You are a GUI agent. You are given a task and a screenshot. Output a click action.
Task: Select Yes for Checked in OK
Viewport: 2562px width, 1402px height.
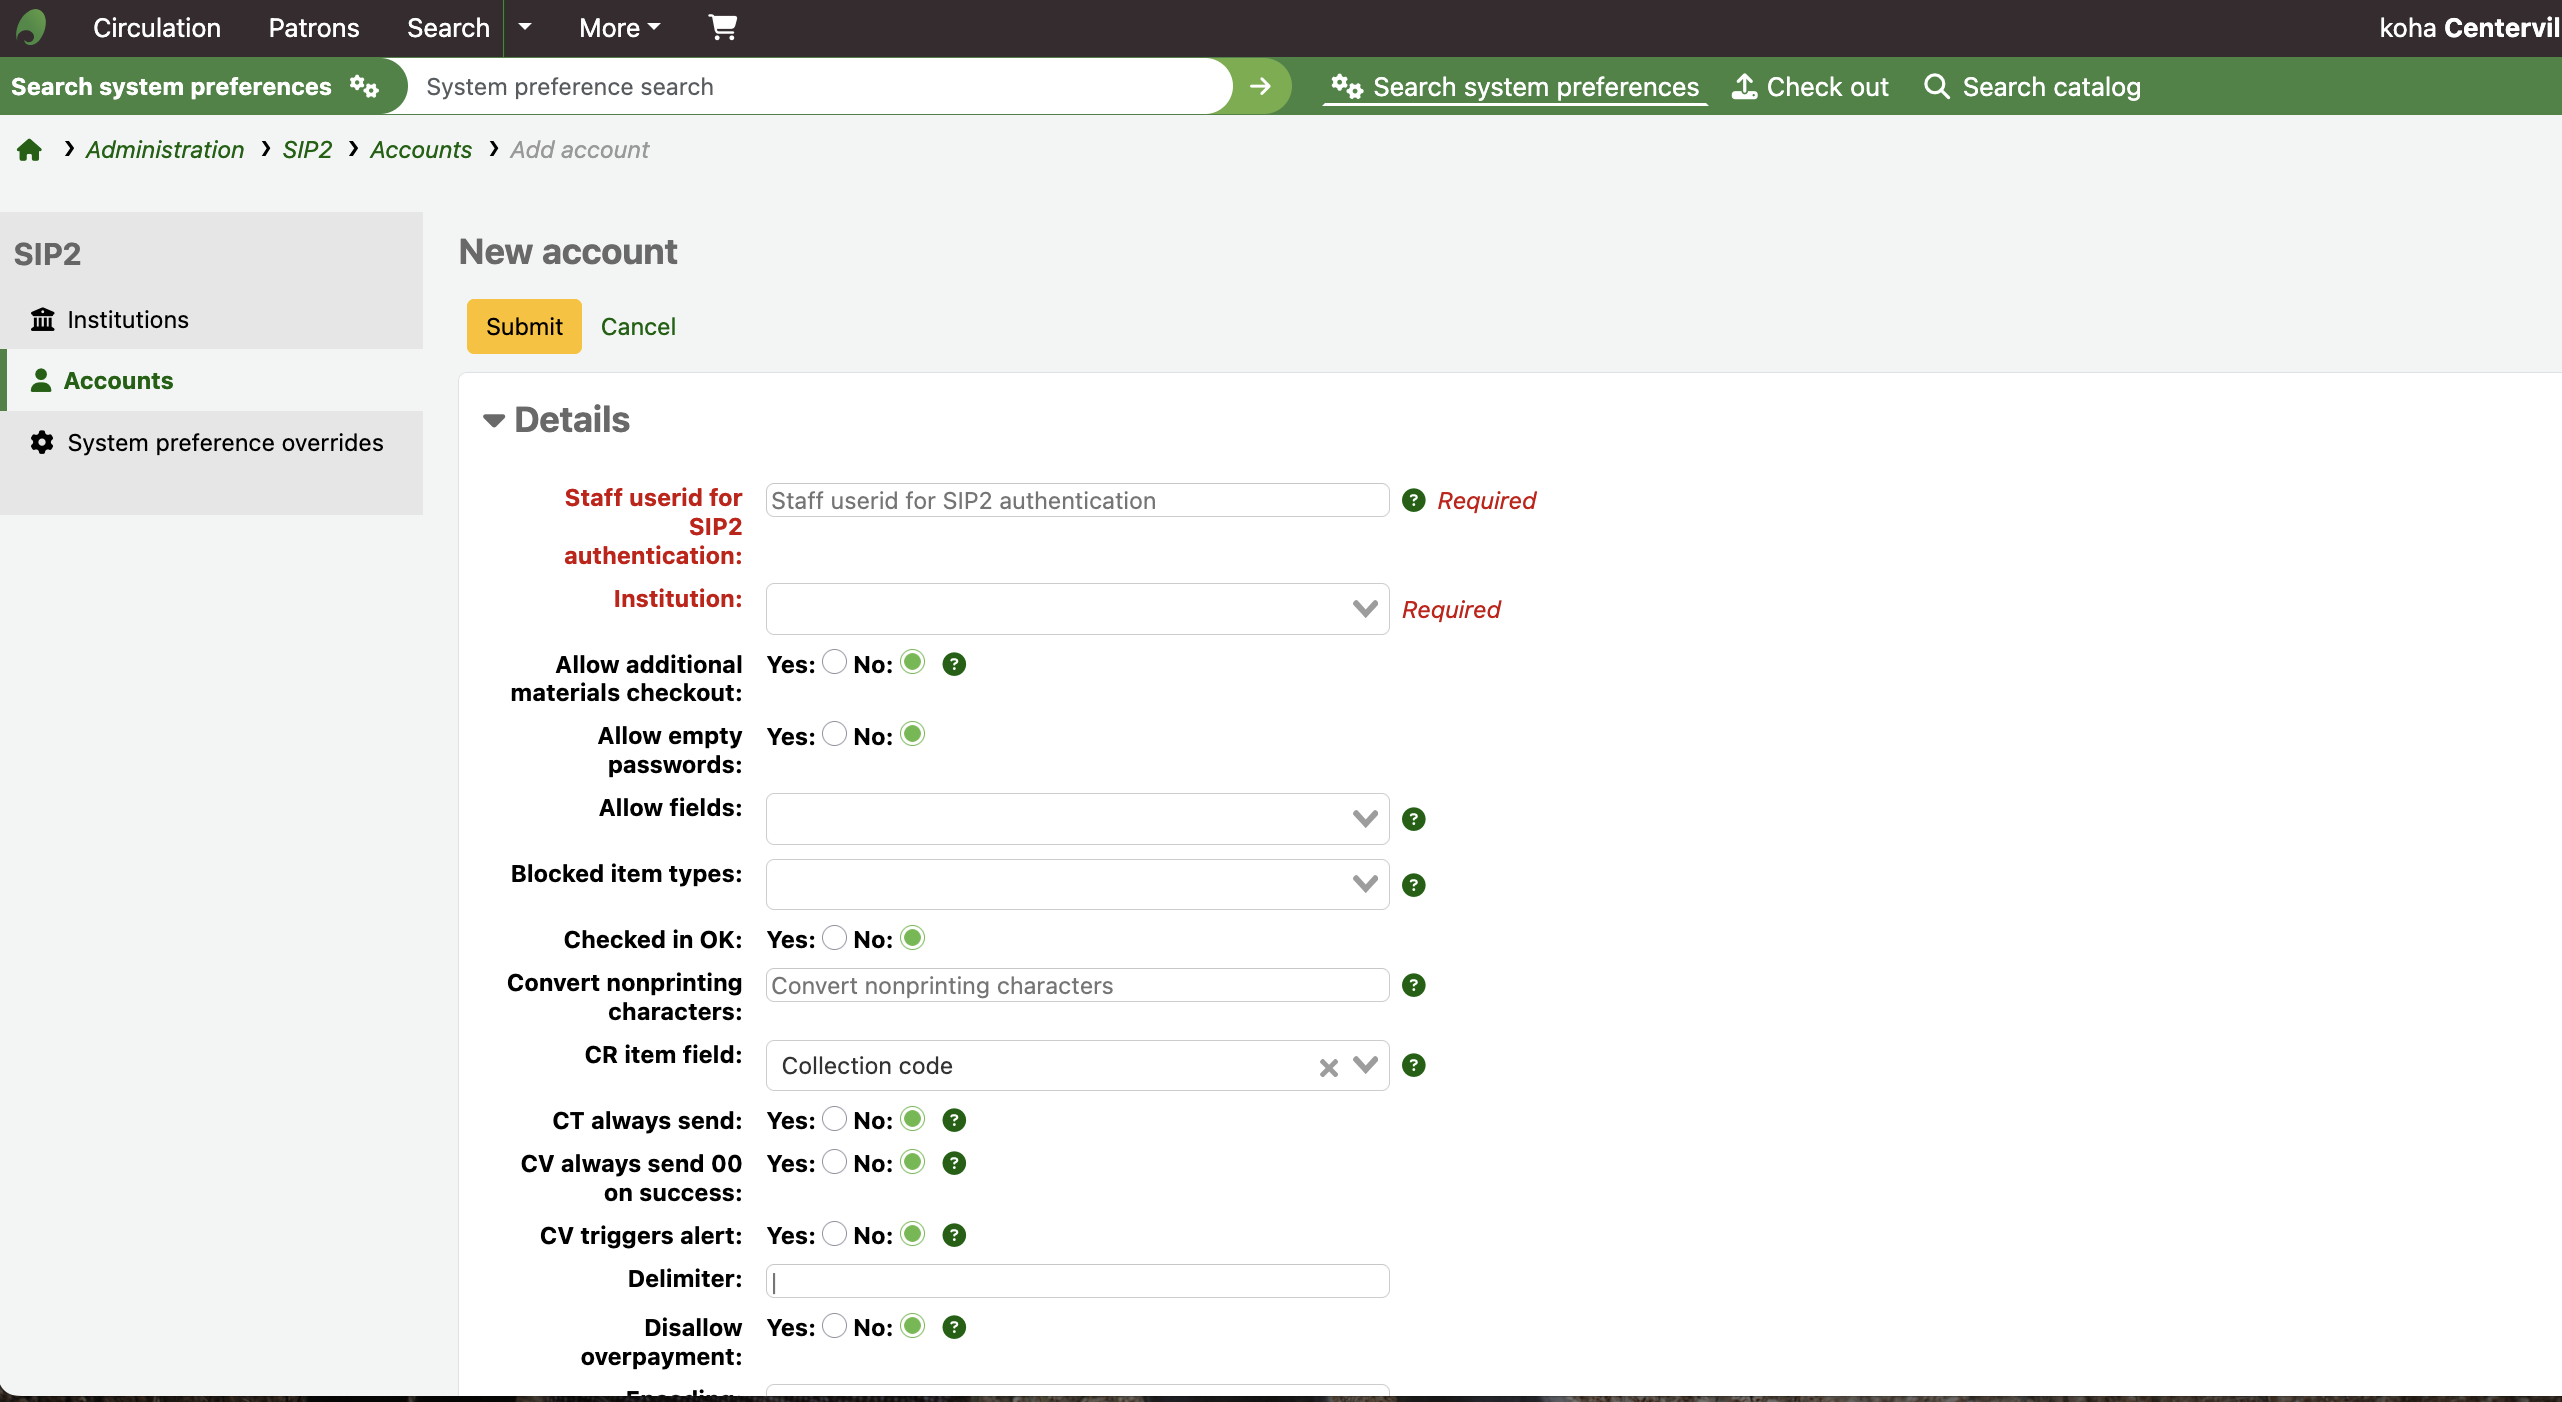click(835, 938)
